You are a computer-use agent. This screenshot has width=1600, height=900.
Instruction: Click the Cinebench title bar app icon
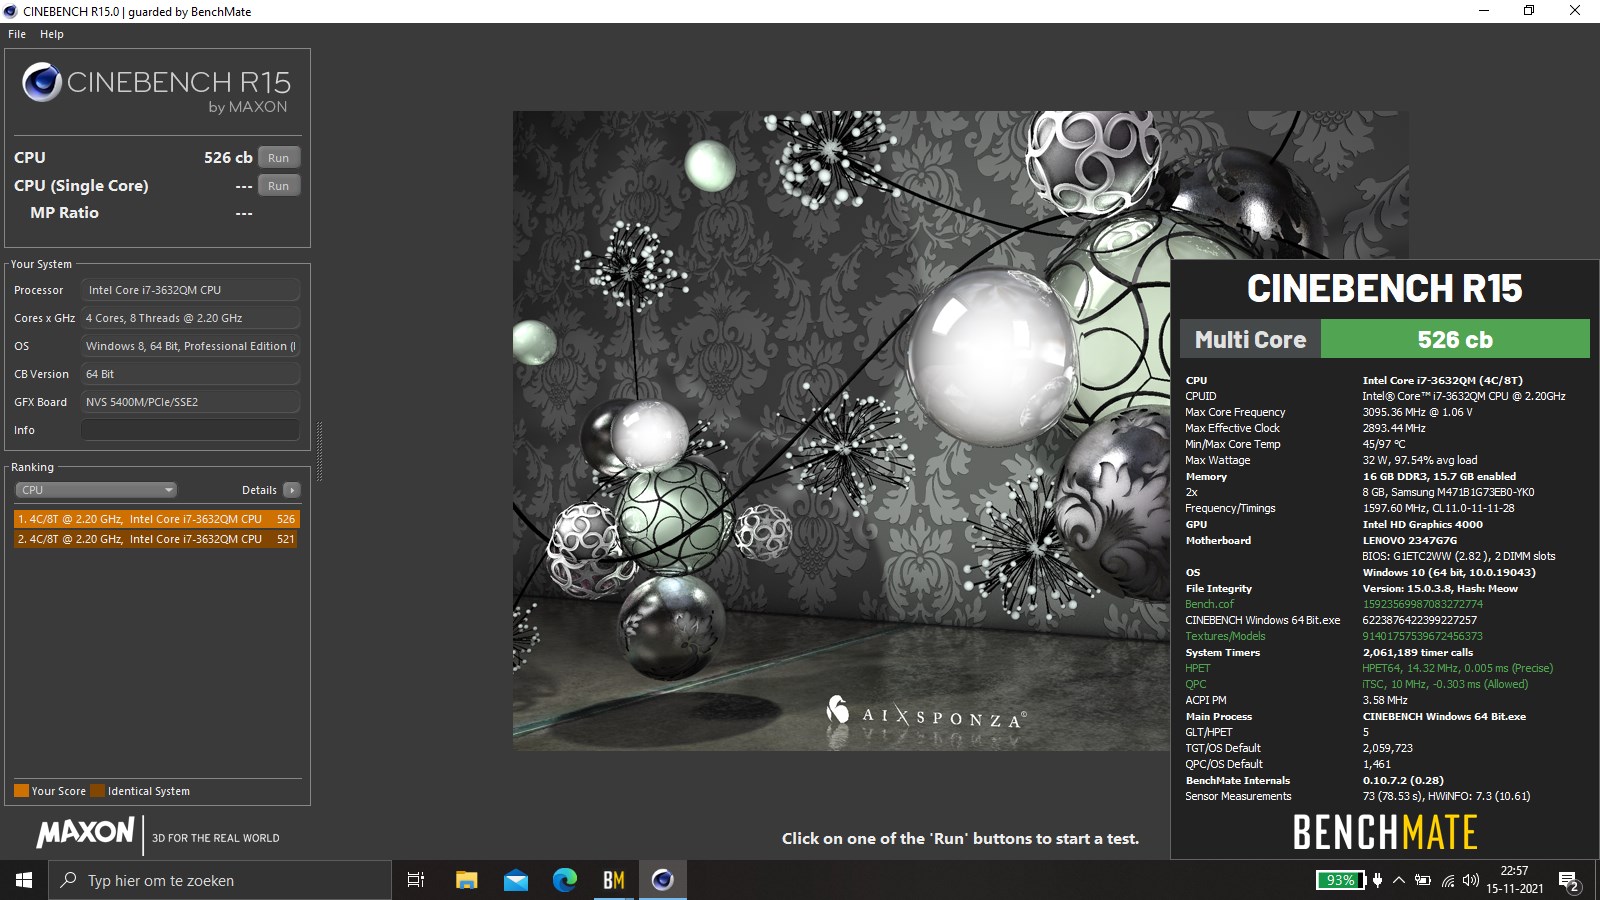[11, 12]
